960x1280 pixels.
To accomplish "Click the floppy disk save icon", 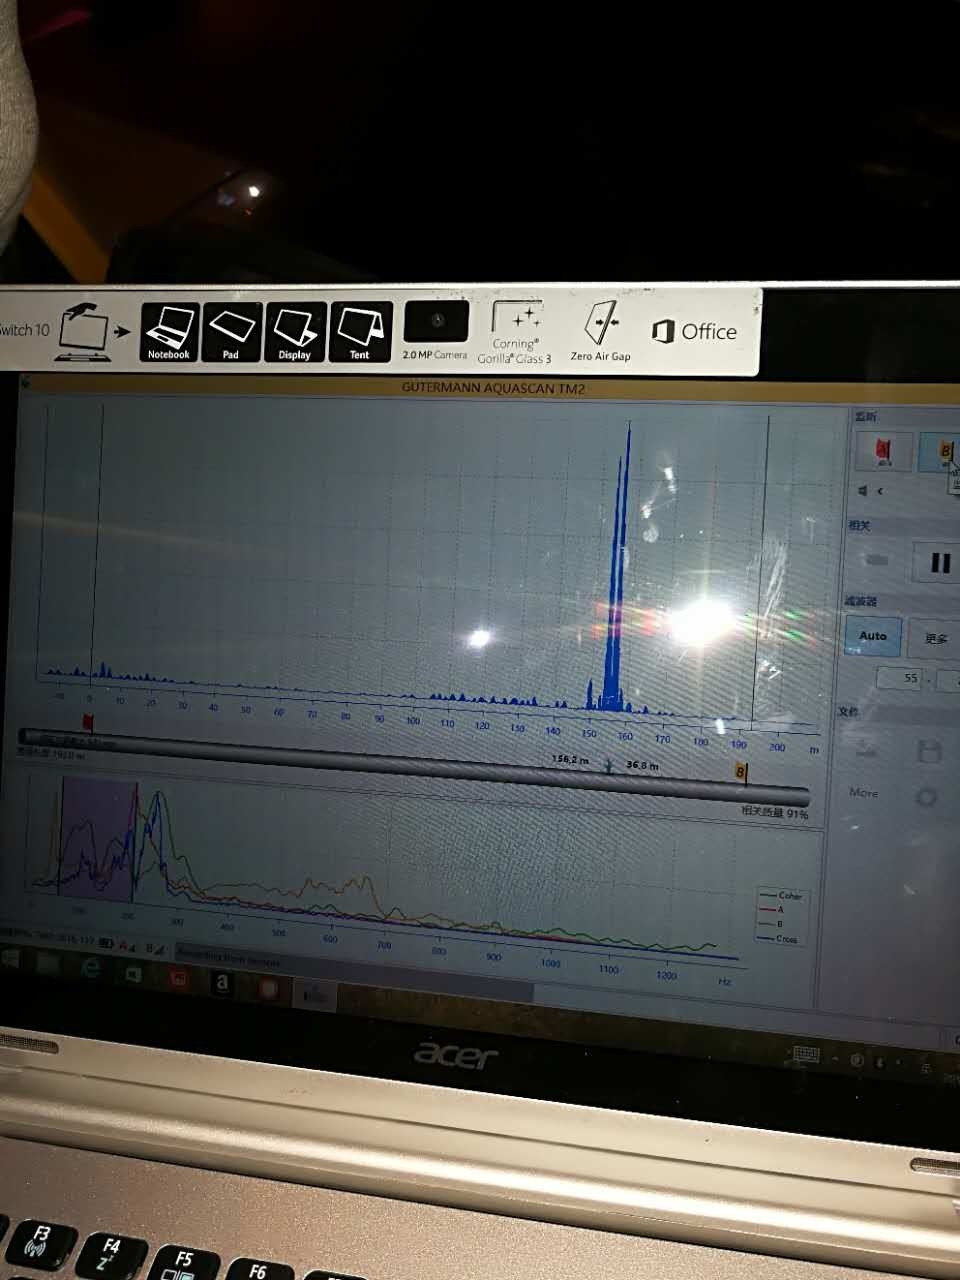I will point(929,751).
